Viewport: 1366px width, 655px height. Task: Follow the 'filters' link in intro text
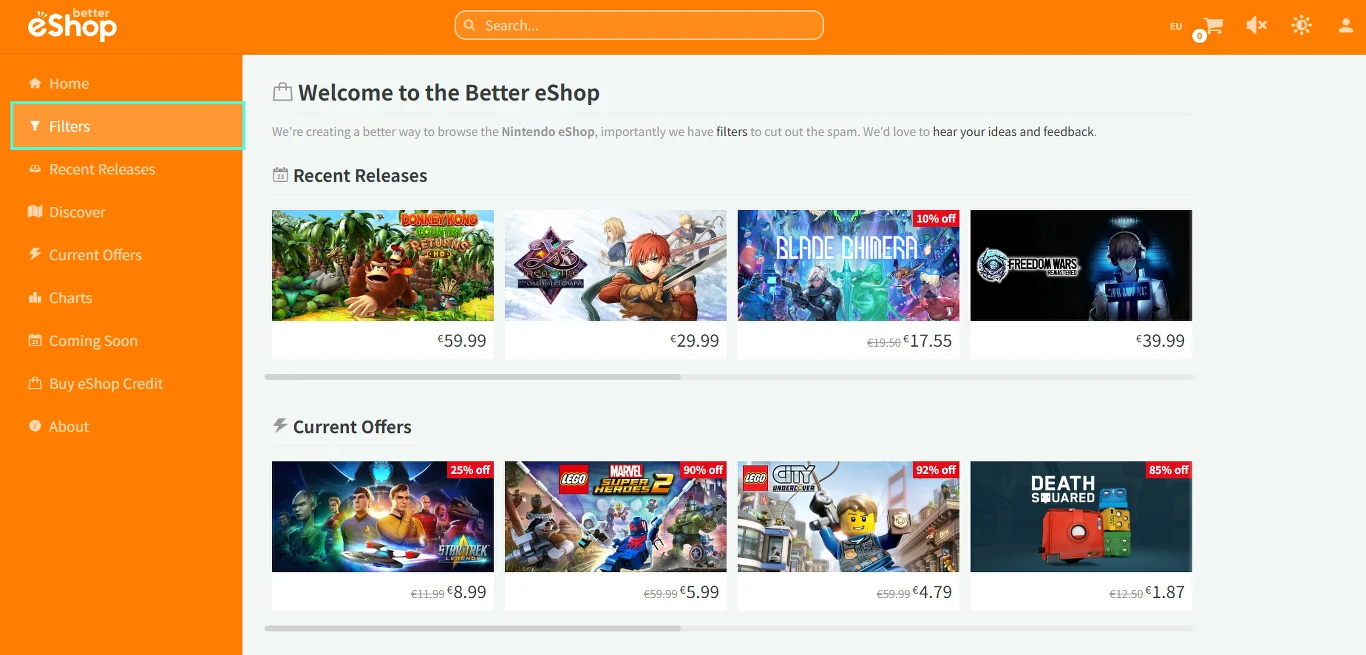[732, 132]
